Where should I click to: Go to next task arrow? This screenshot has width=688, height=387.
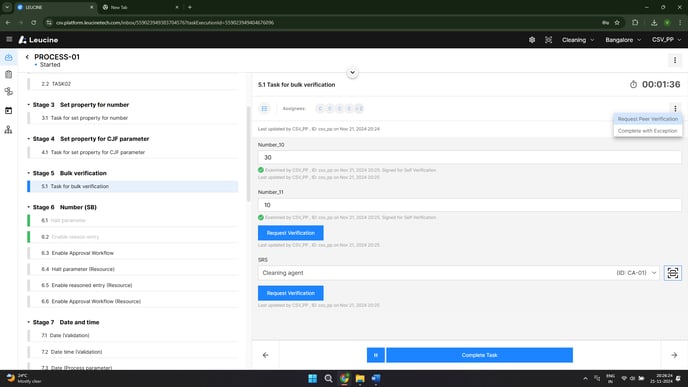(x=674, y=355)
